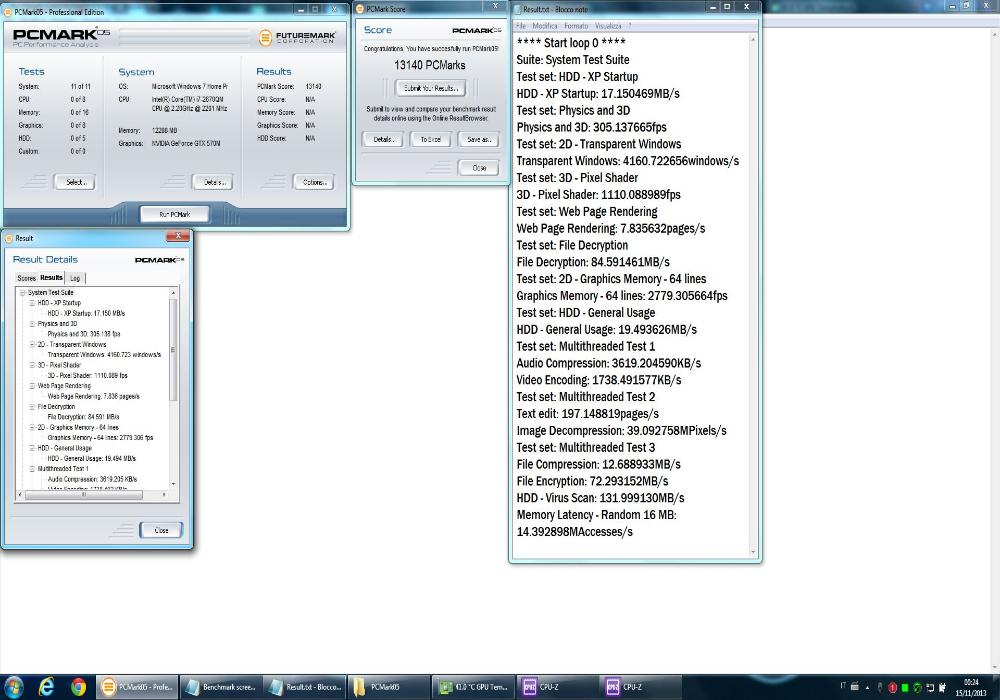
Task: Launch Internet Explorer from the taskbar
Action: click(x=47, y=687)
